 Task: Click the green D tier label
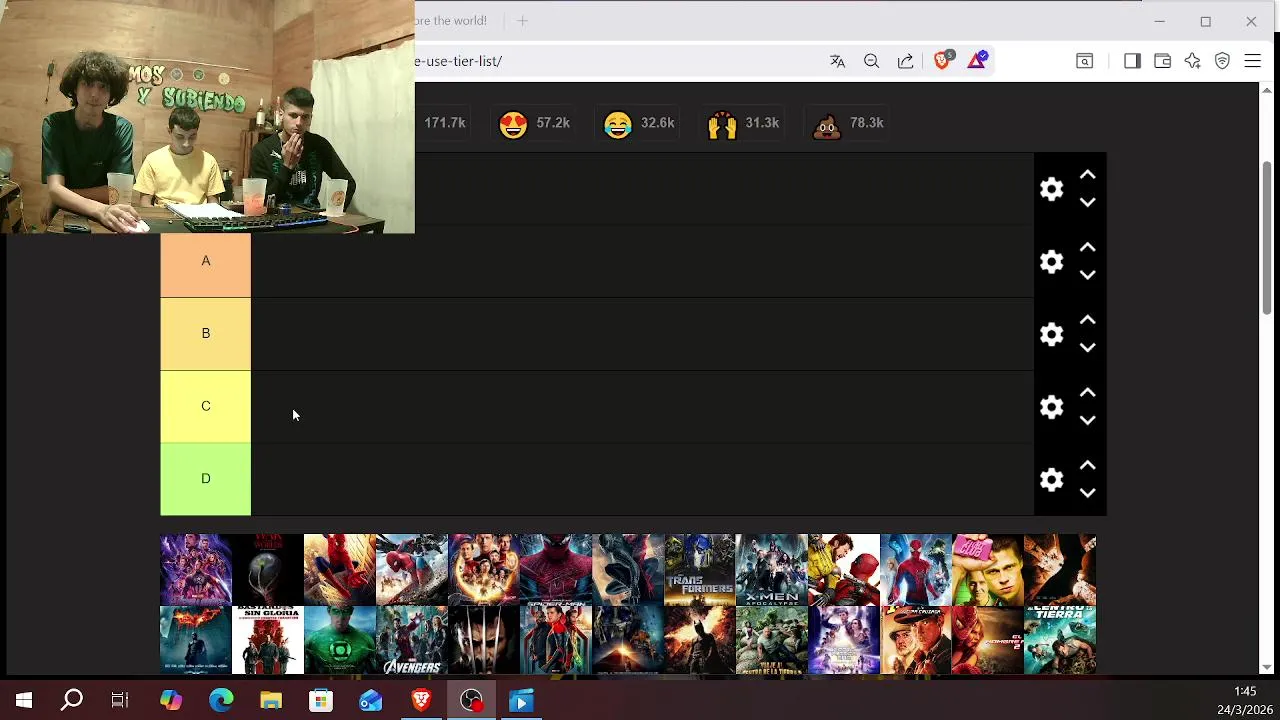coord(205,479)
